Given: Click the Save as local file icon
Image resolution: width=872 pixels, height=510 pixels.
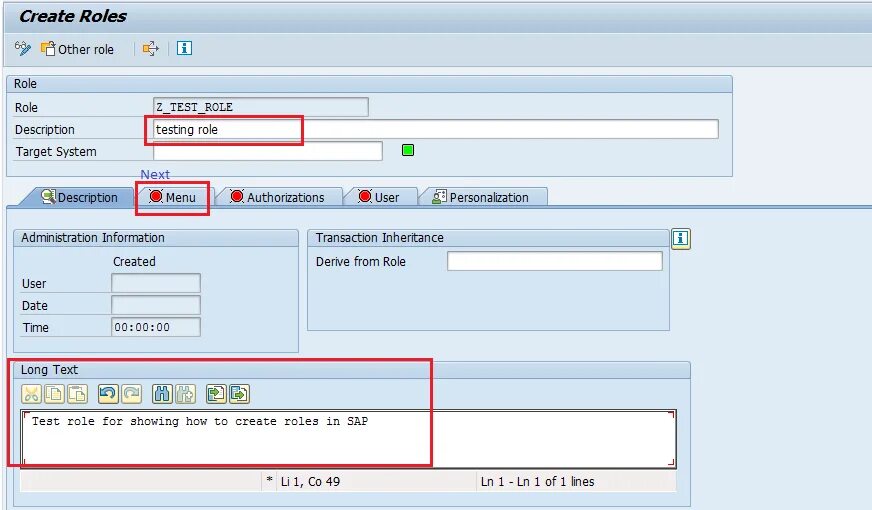Looking at the screenshot, I should (x=239, y=394).
